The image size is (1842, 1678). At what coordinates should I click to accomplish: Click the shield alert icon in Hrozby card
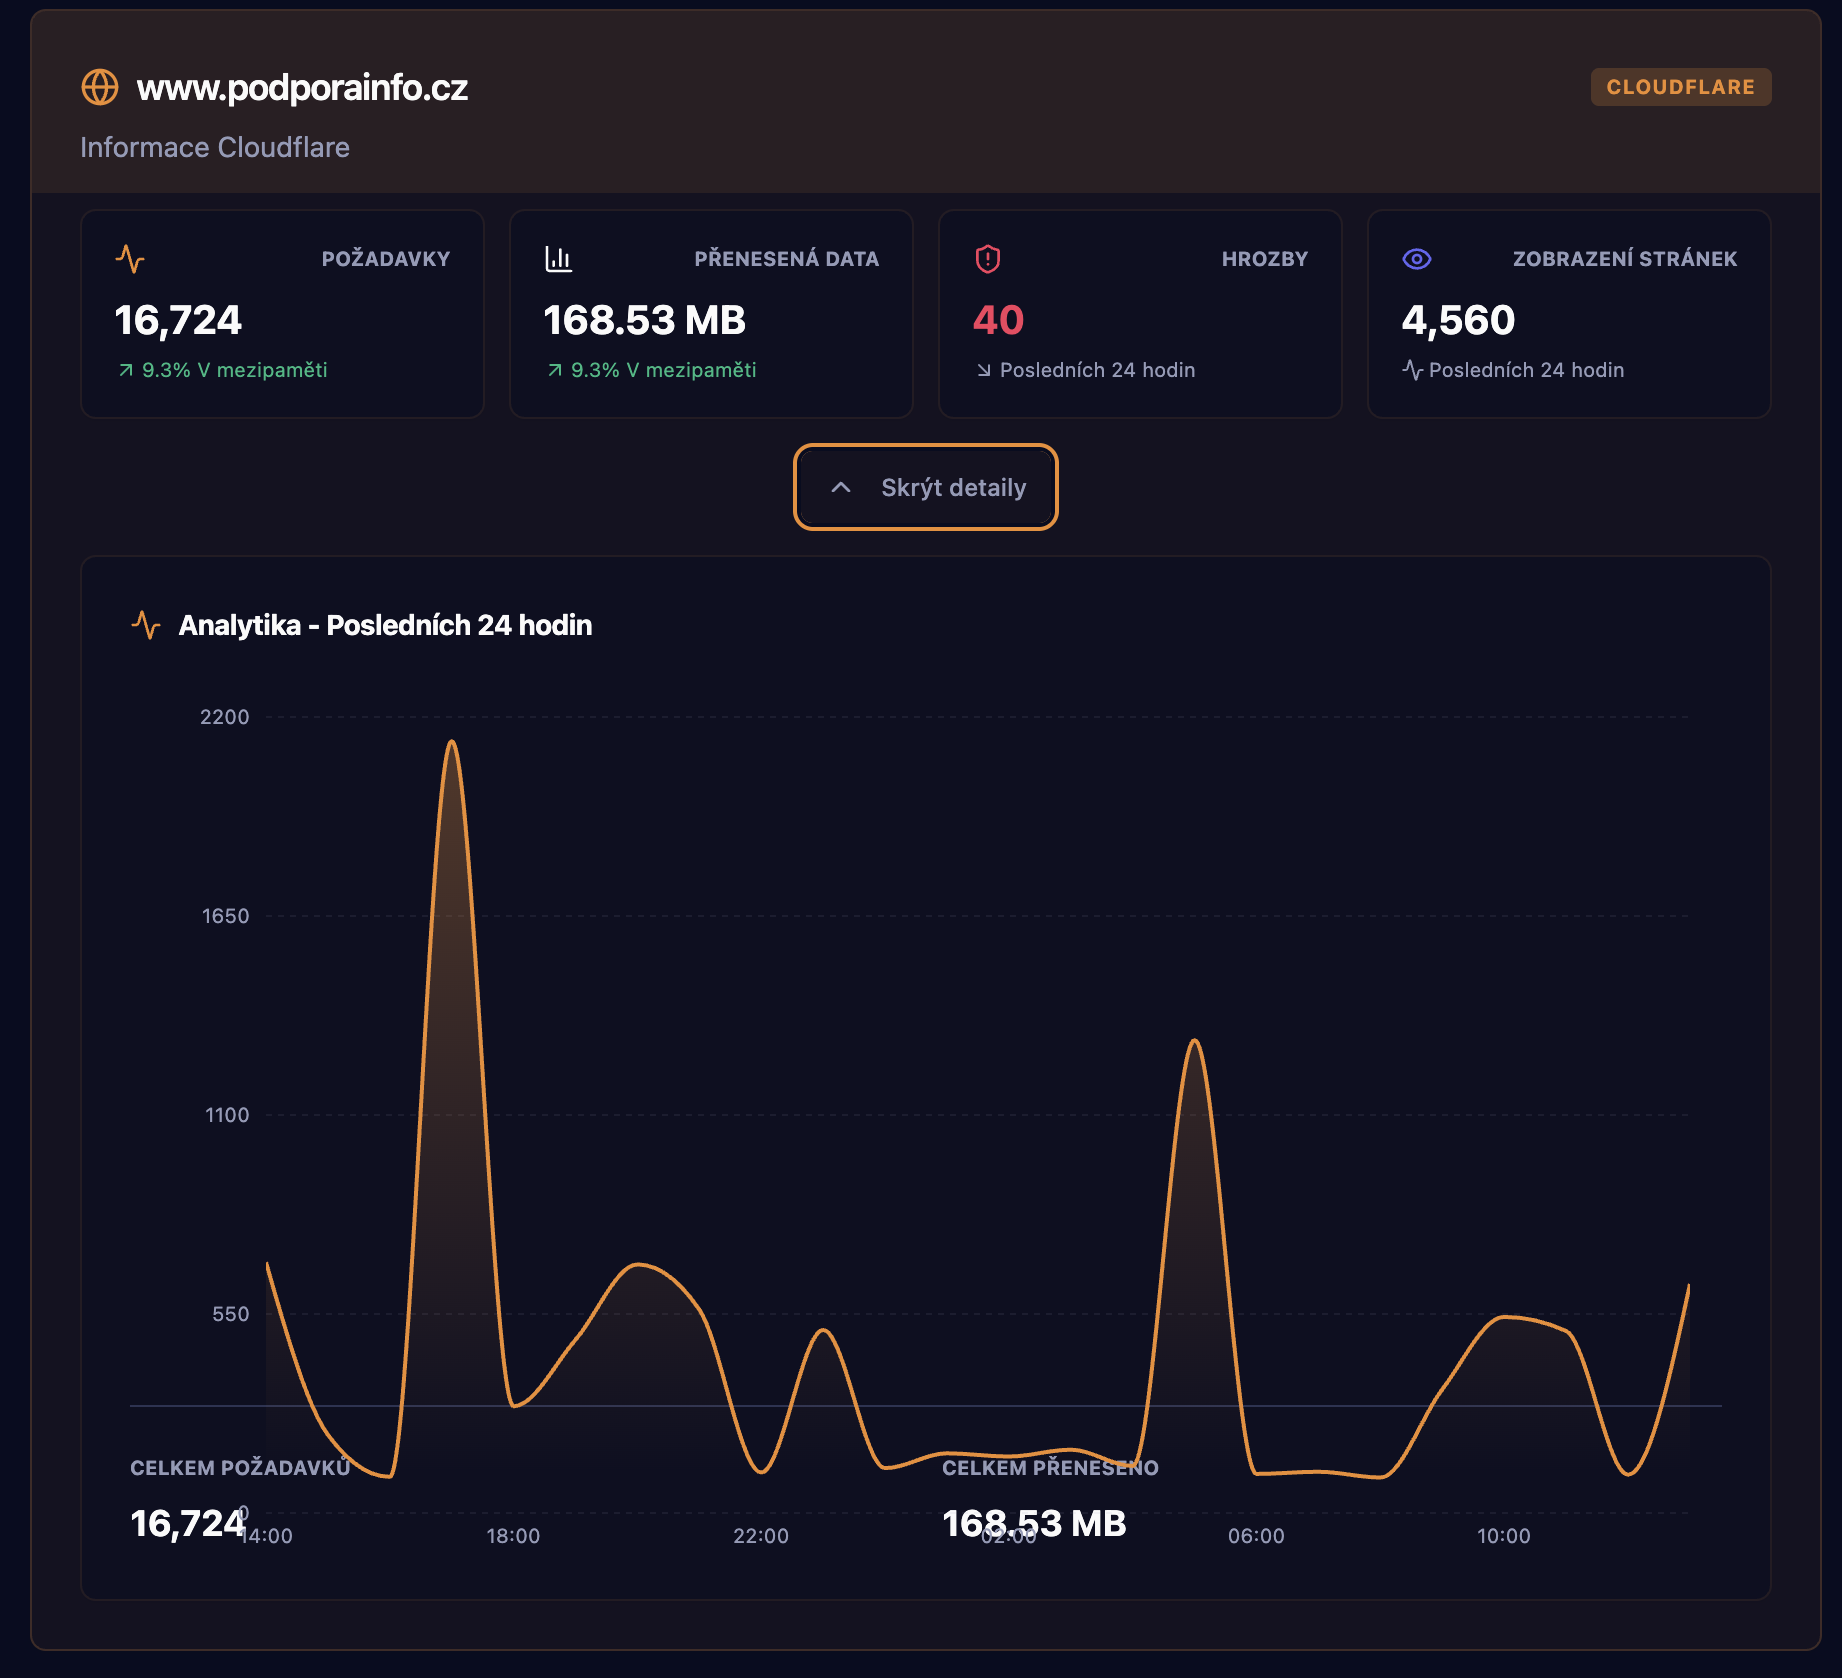tap(987, 259)
